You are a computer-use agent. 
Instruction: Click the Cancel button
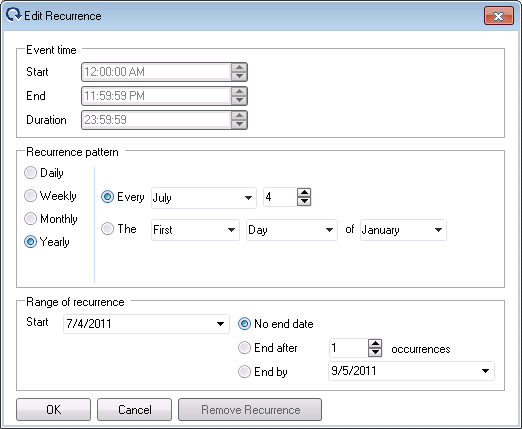click(134, 409)
